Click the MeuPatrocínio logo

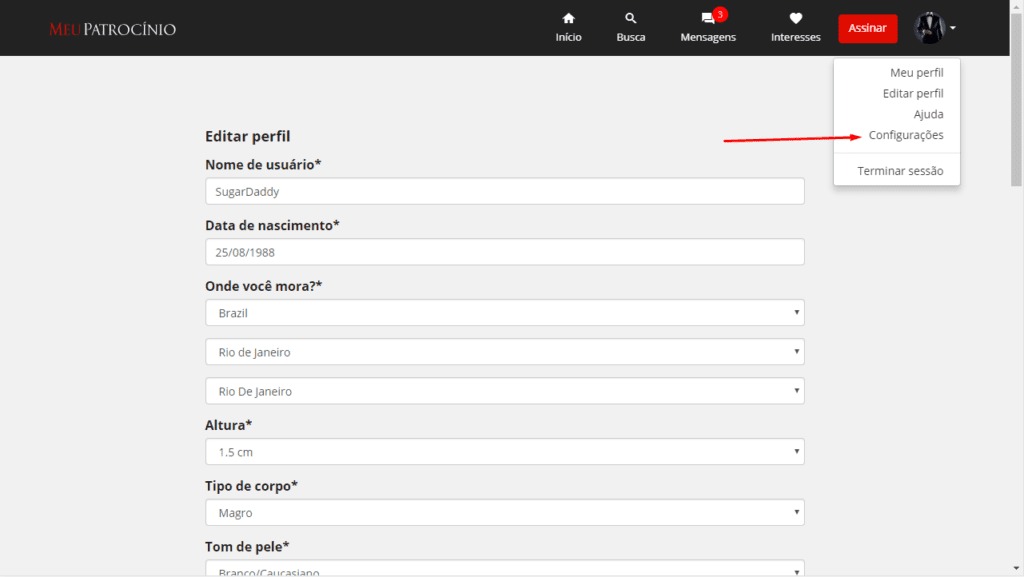[x=112, y=29]
